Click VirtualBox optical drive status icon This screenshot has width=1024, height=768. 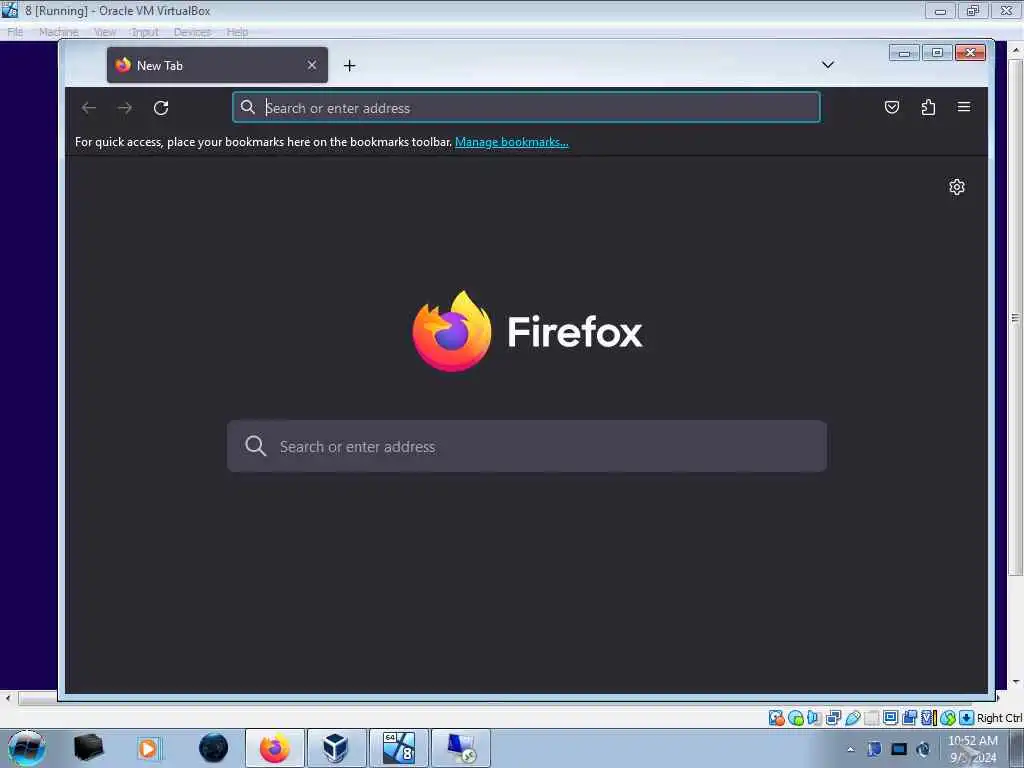(796, 718)
